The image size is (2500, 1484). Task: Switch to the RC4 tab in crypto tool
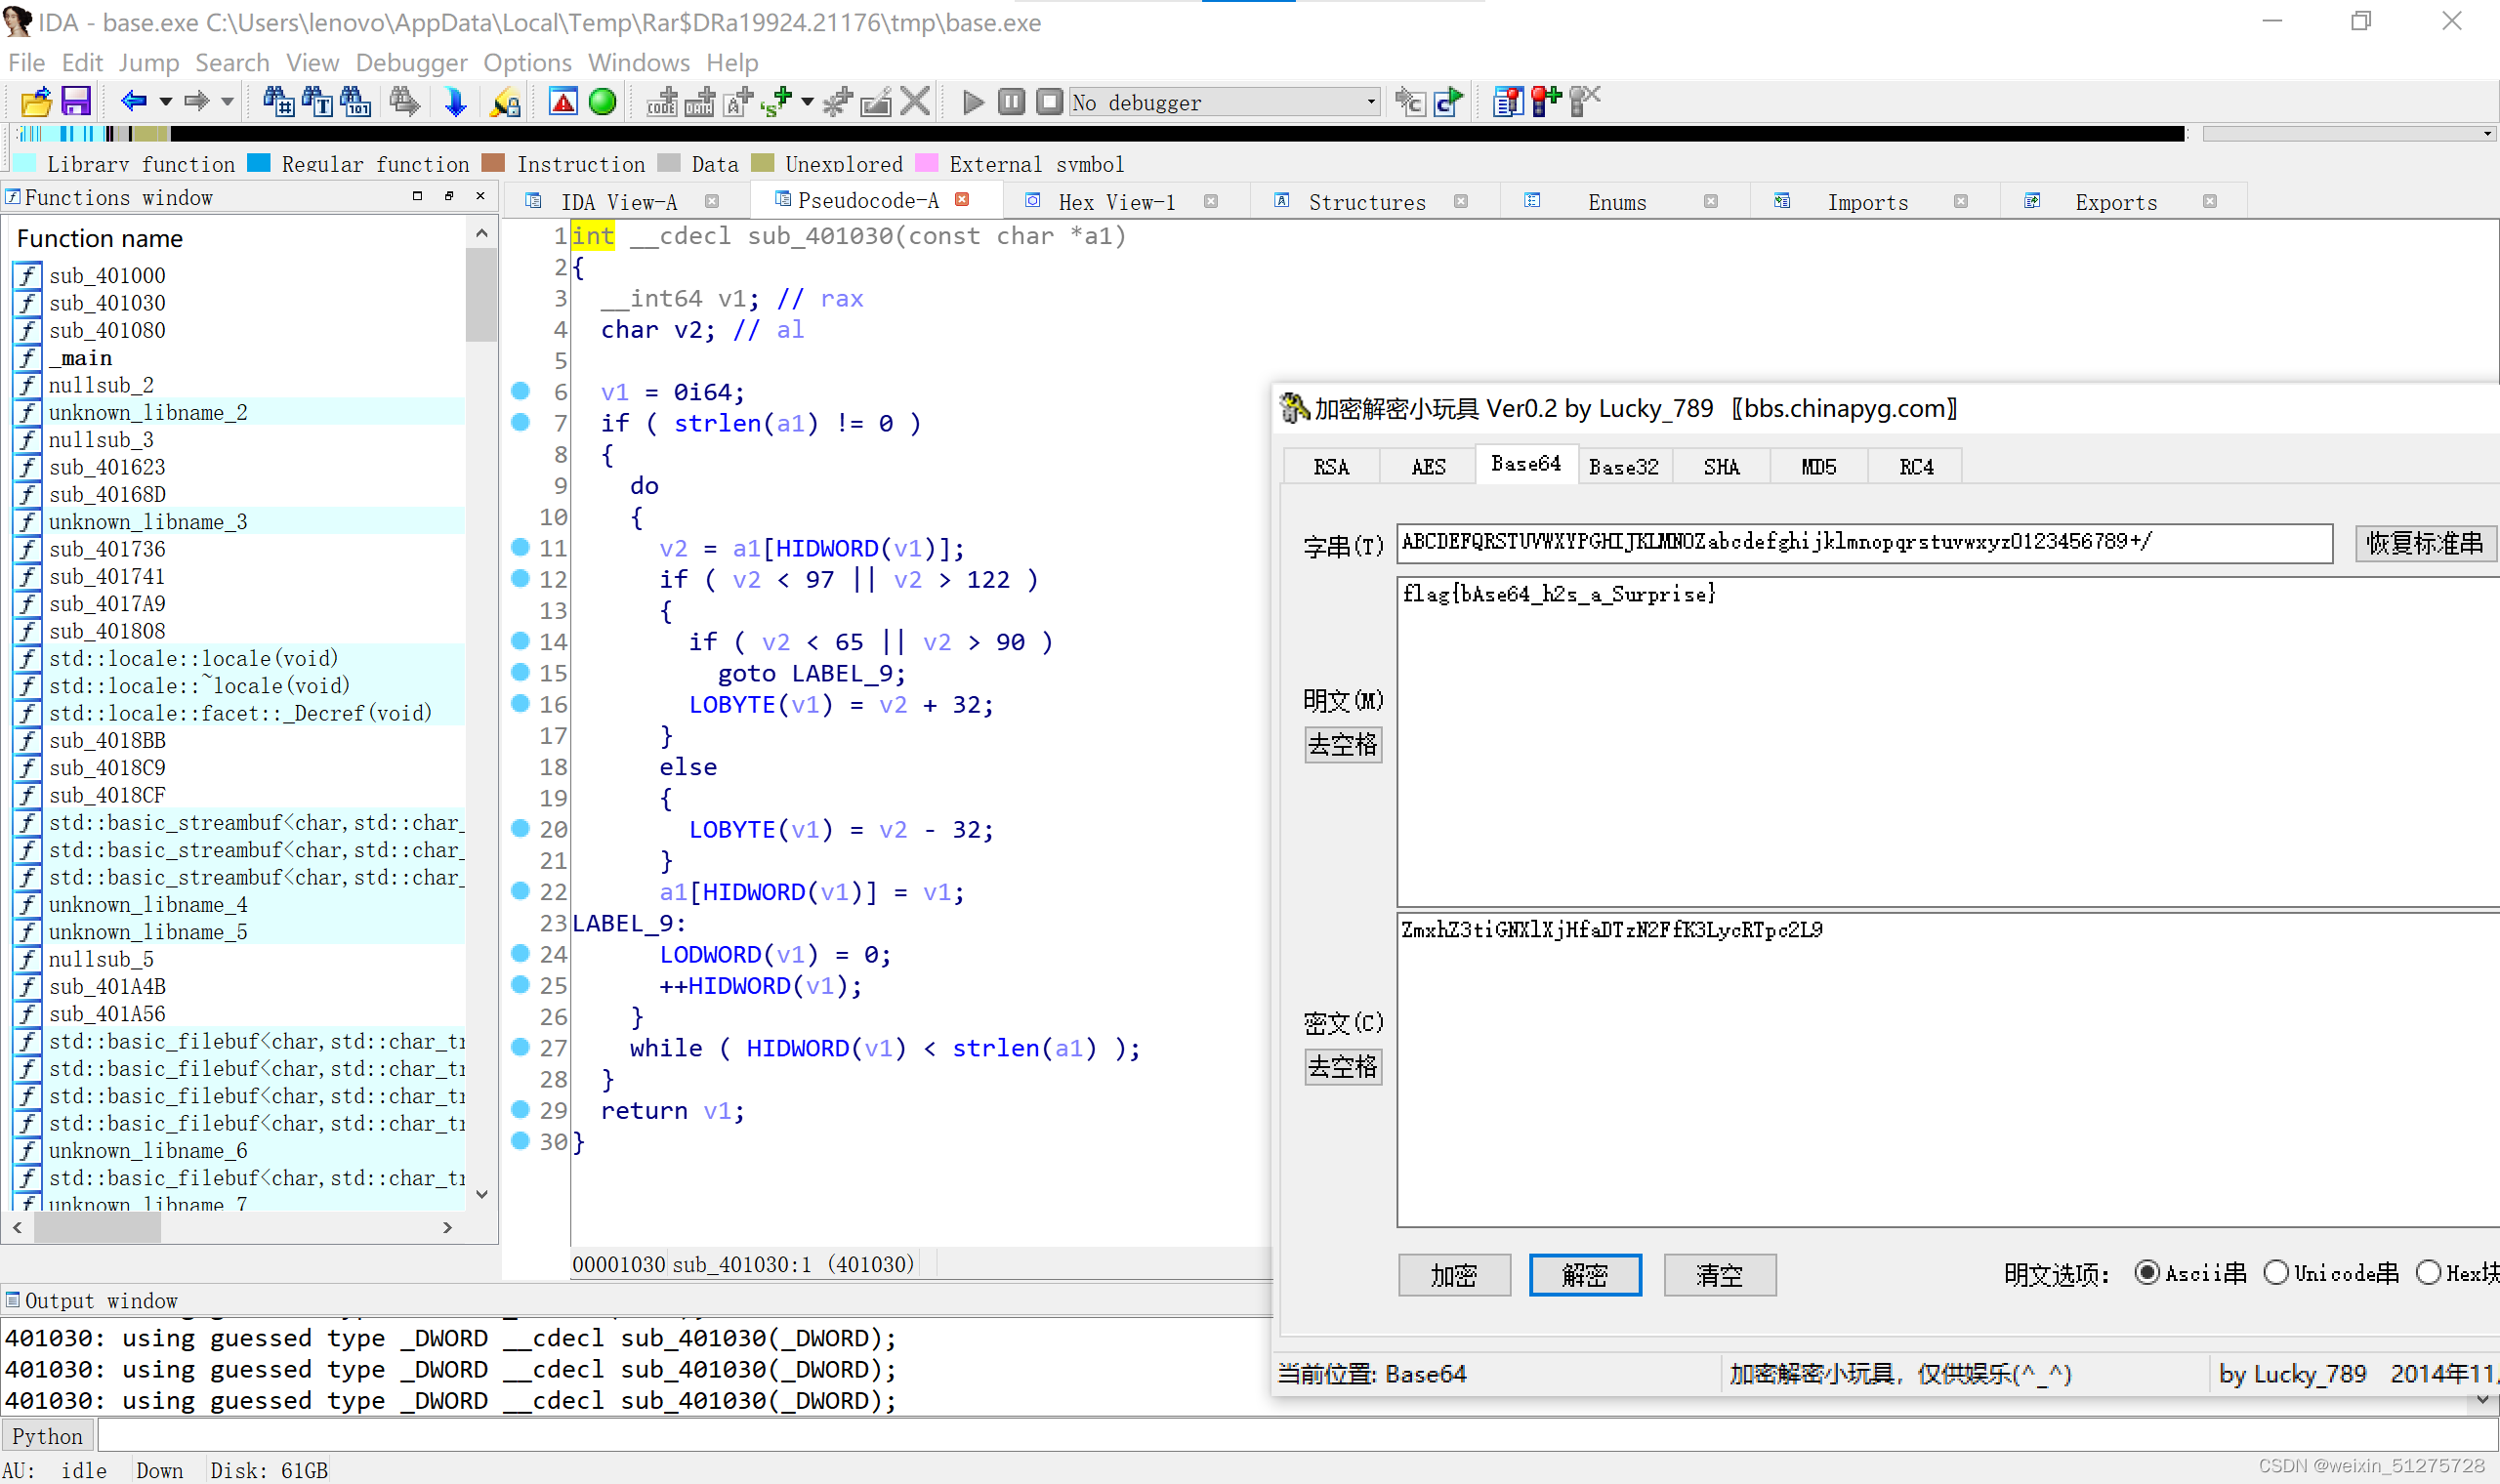pos(1915,467)
